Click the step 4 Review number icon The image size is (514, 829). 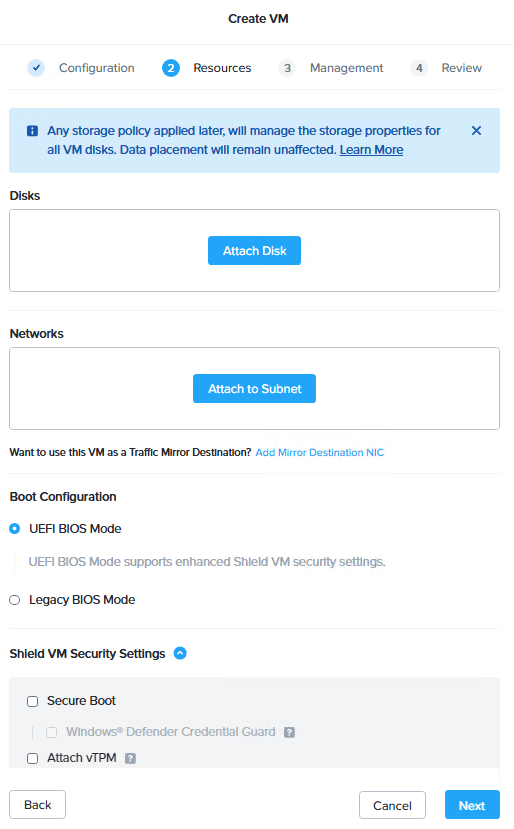419,68
